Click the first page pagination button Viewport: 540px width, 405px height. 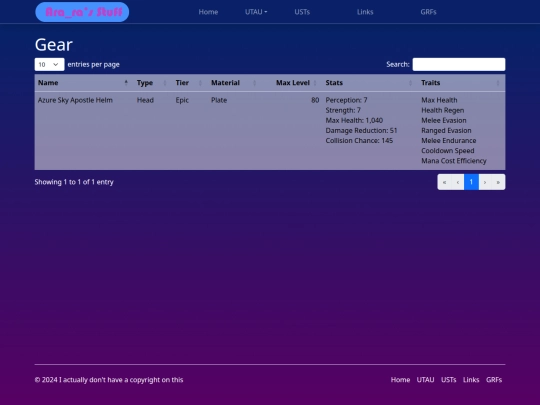coord(444,182)
